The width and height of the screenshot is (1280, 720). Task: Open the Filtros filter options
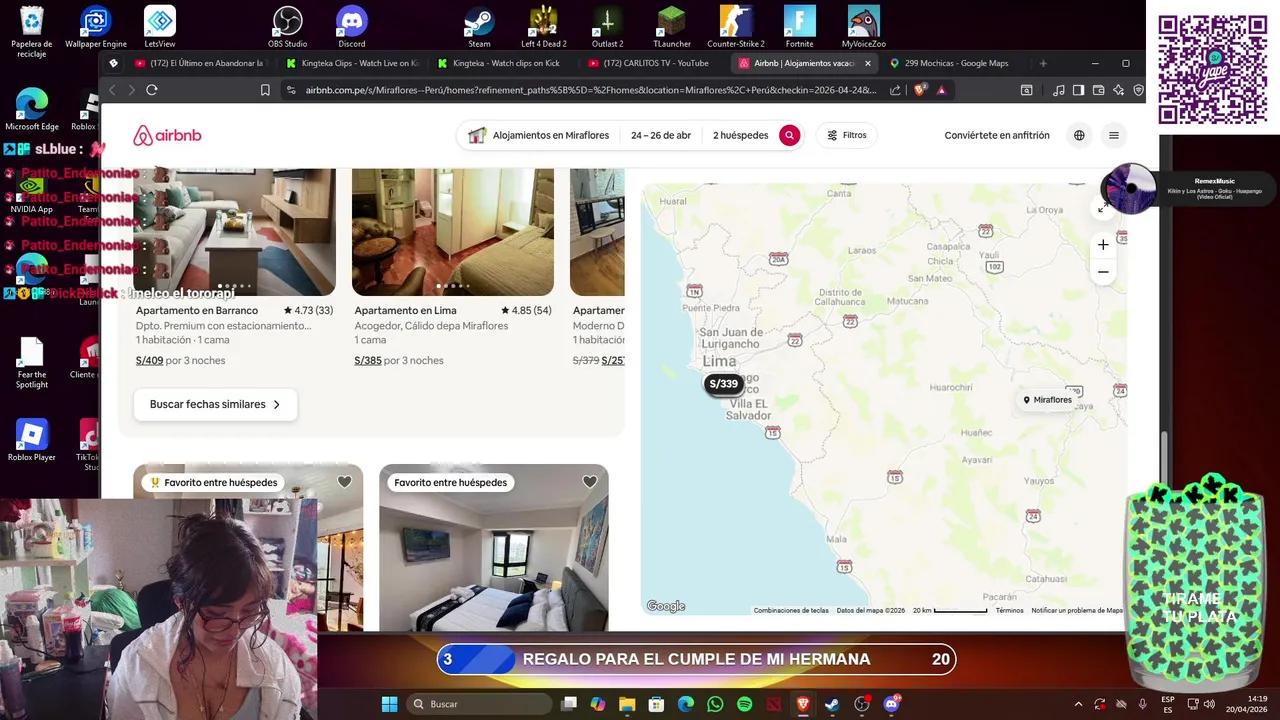point(846,135)
